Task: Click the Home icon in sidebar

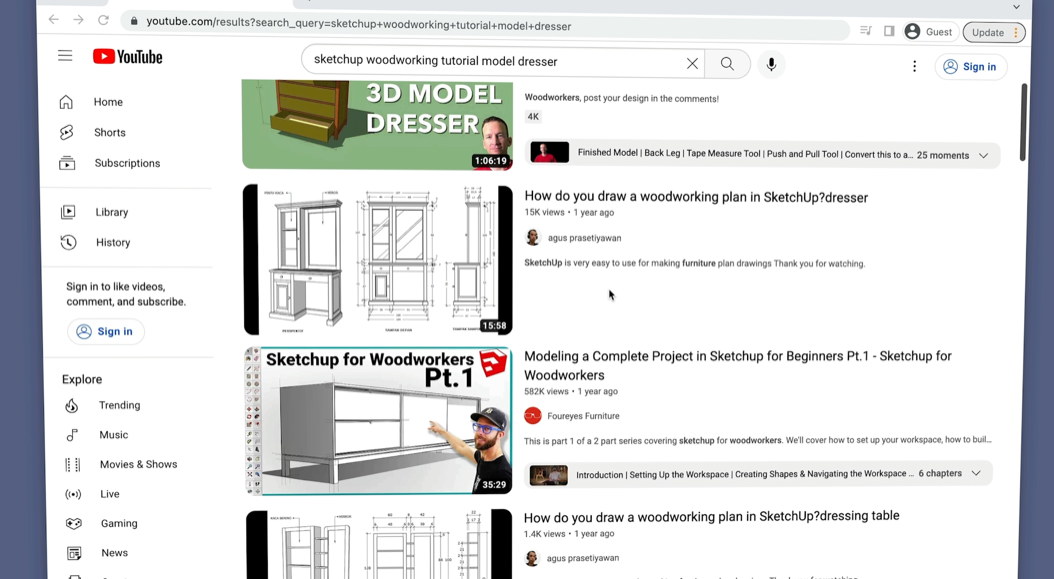Action: (x=66, y=102)
